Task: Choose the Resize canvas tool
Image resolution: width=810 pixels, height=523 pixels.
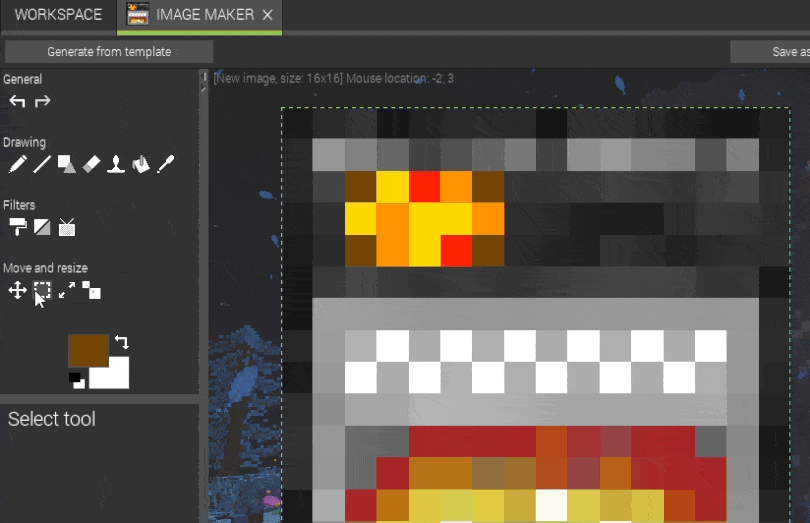Action: point(91,290)
